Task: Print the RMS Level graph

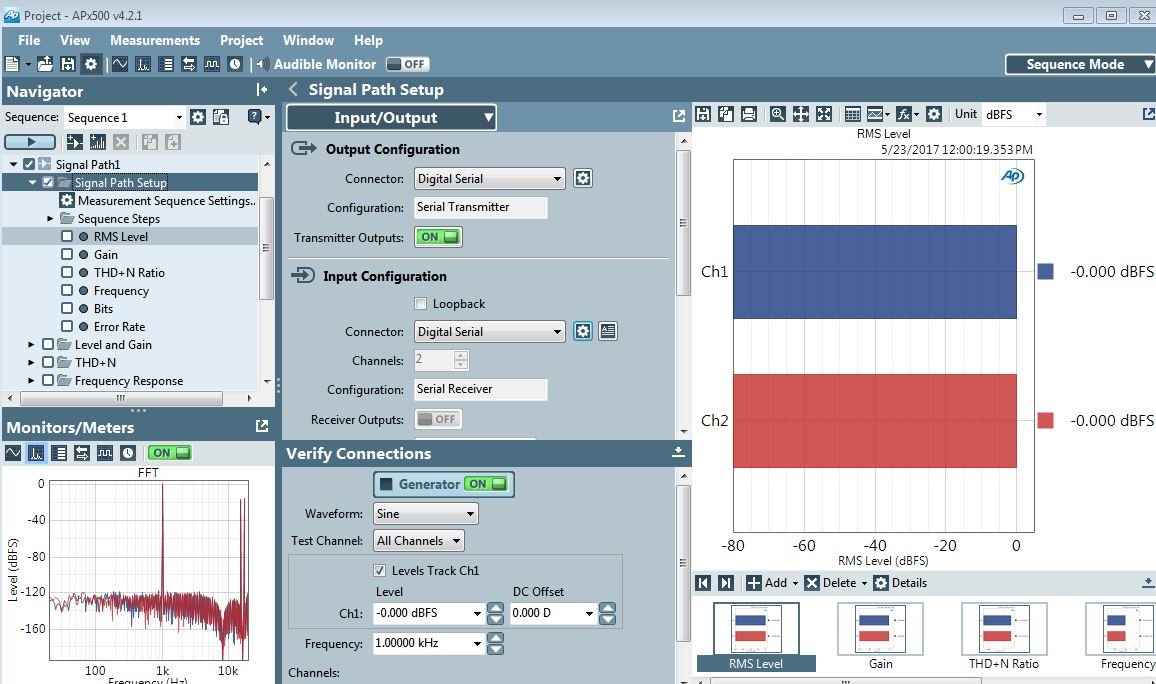Action: coord(748,114)
